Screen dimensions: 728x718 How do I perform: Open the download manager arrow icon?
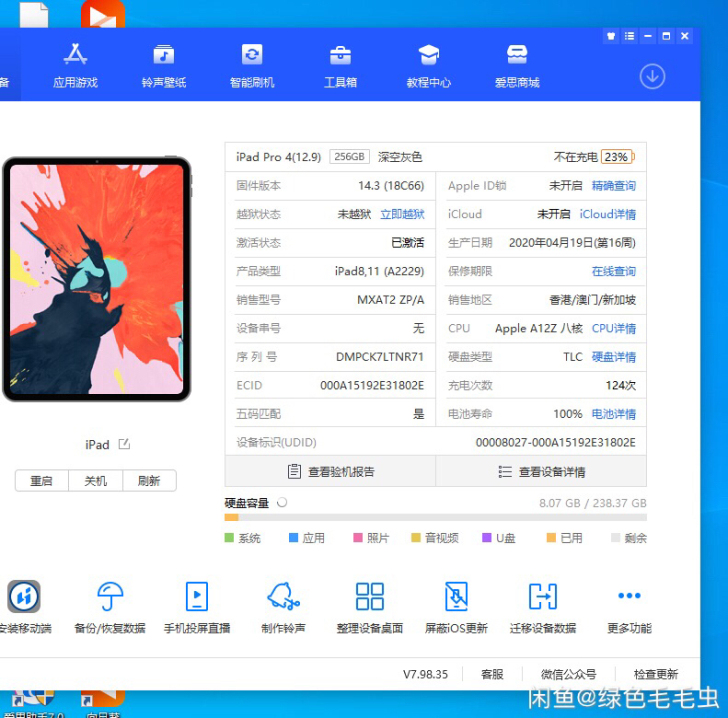point(652,77)
